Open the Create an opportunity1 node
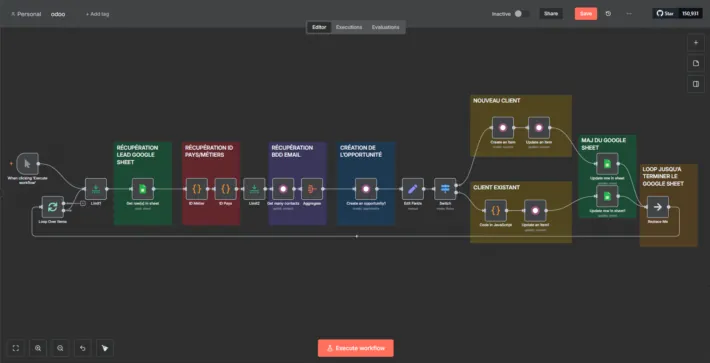This screenshot has height=363, width=710. pyautogui.click(x=366, y=189)
